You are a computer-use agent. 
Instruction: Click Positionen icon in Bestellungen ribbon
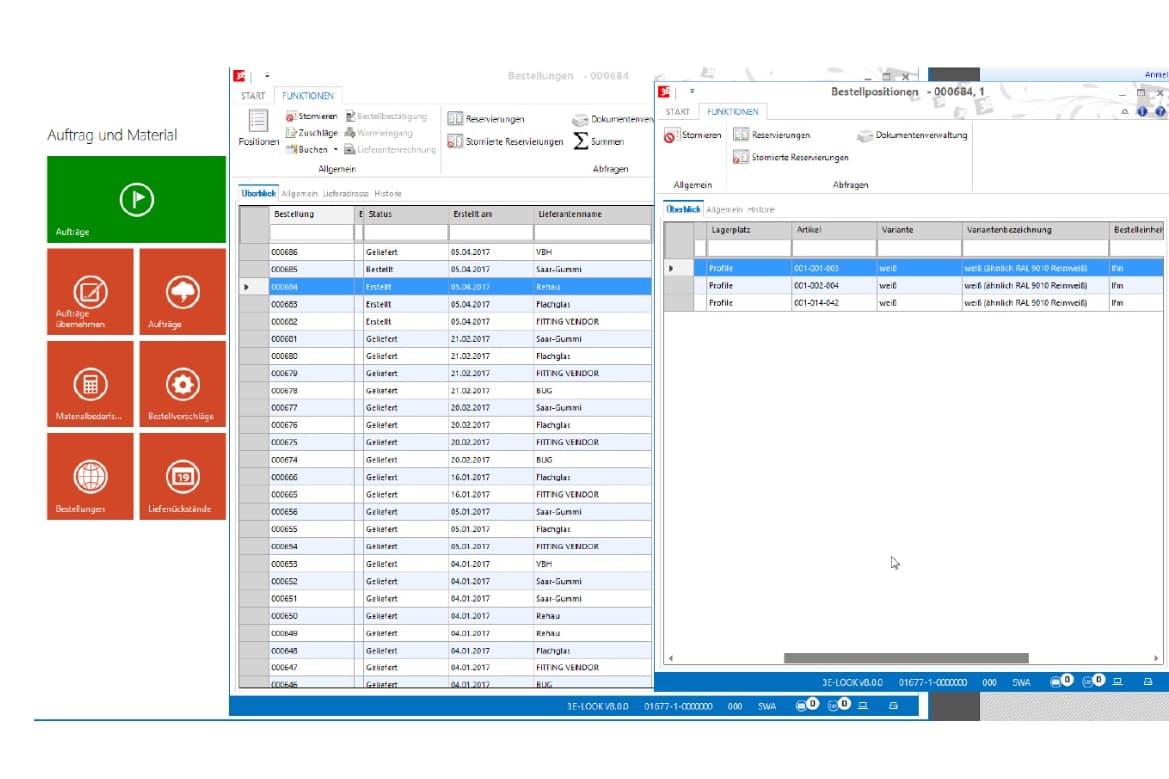pyautogui.click(x=258, y=127)
